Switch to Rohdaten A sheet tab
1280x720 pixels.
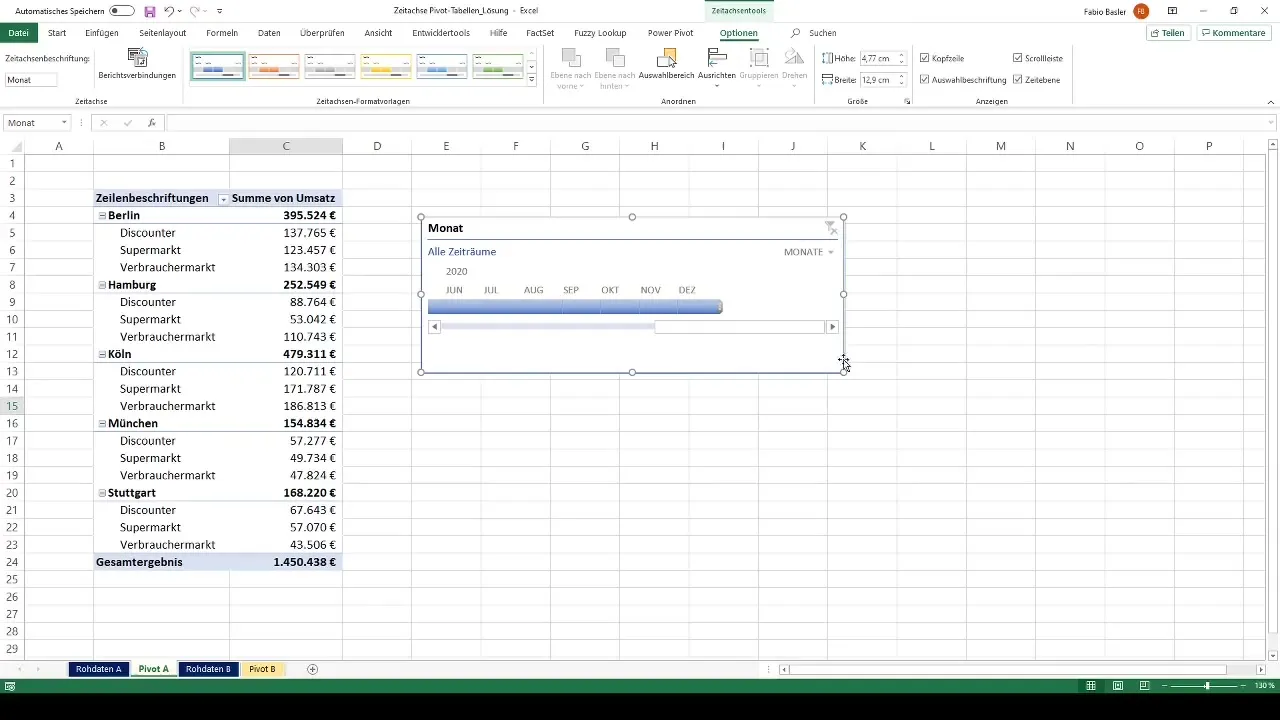[x=98, y=669]
